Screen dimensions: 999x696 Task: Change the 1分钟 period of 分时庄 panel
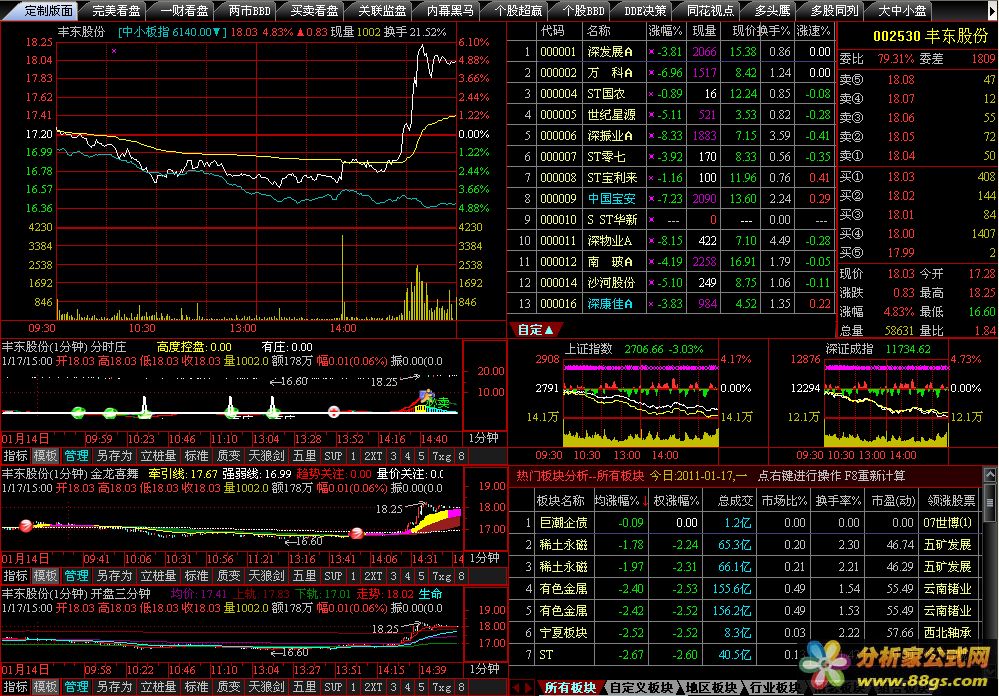click(484, 438)
